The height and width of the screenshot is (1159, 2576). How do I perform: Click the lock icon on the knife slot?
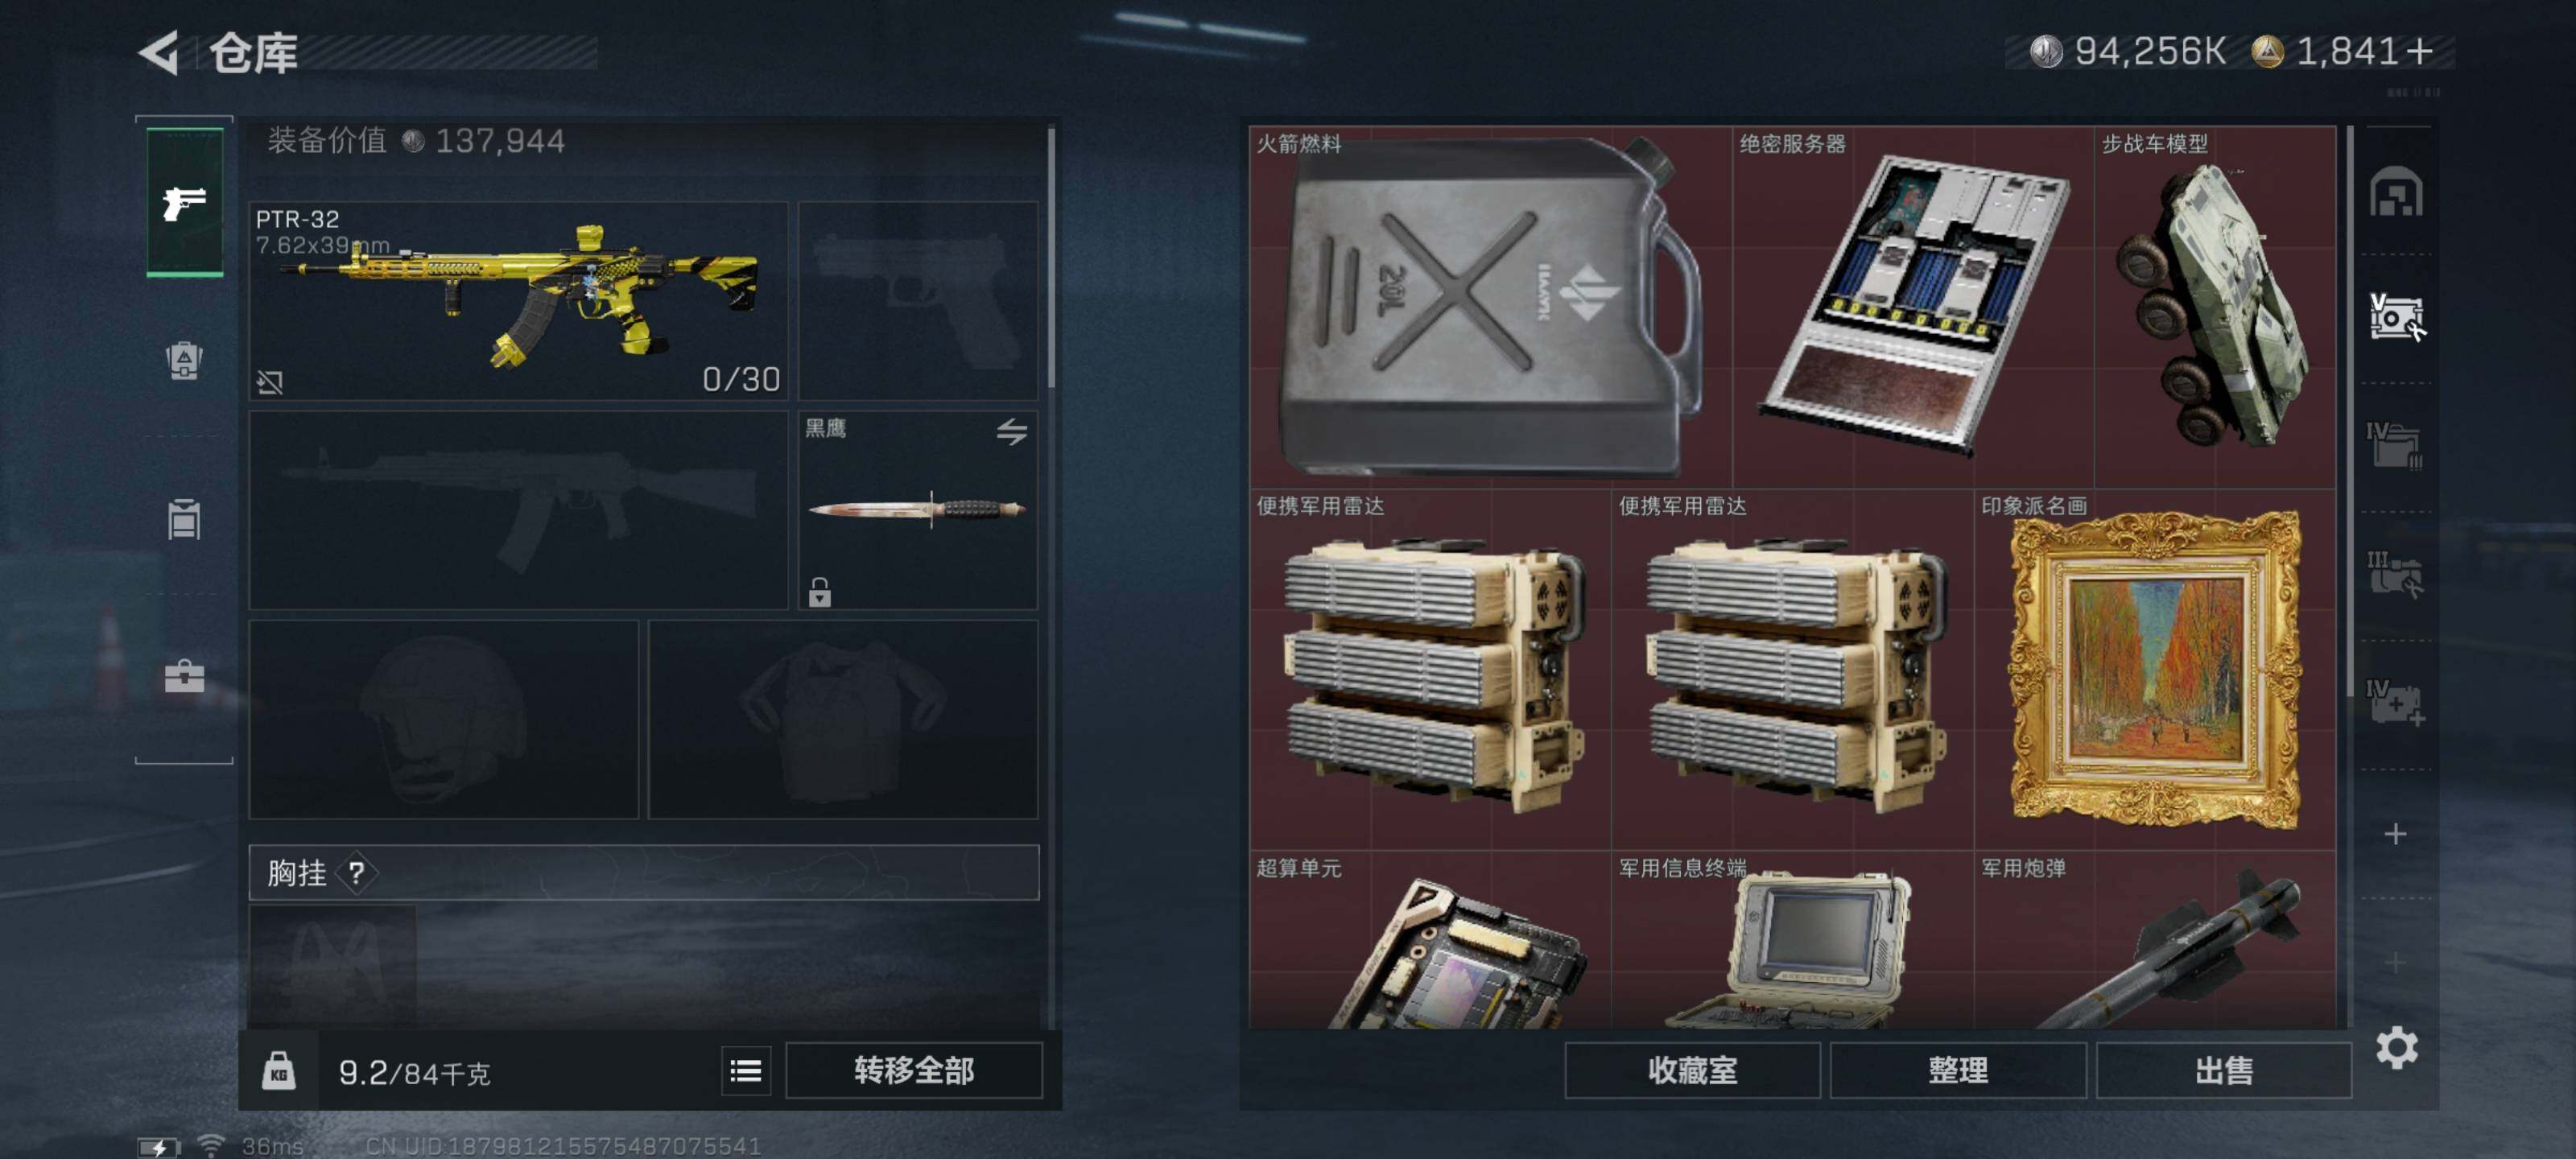click(x=820, y=592)
